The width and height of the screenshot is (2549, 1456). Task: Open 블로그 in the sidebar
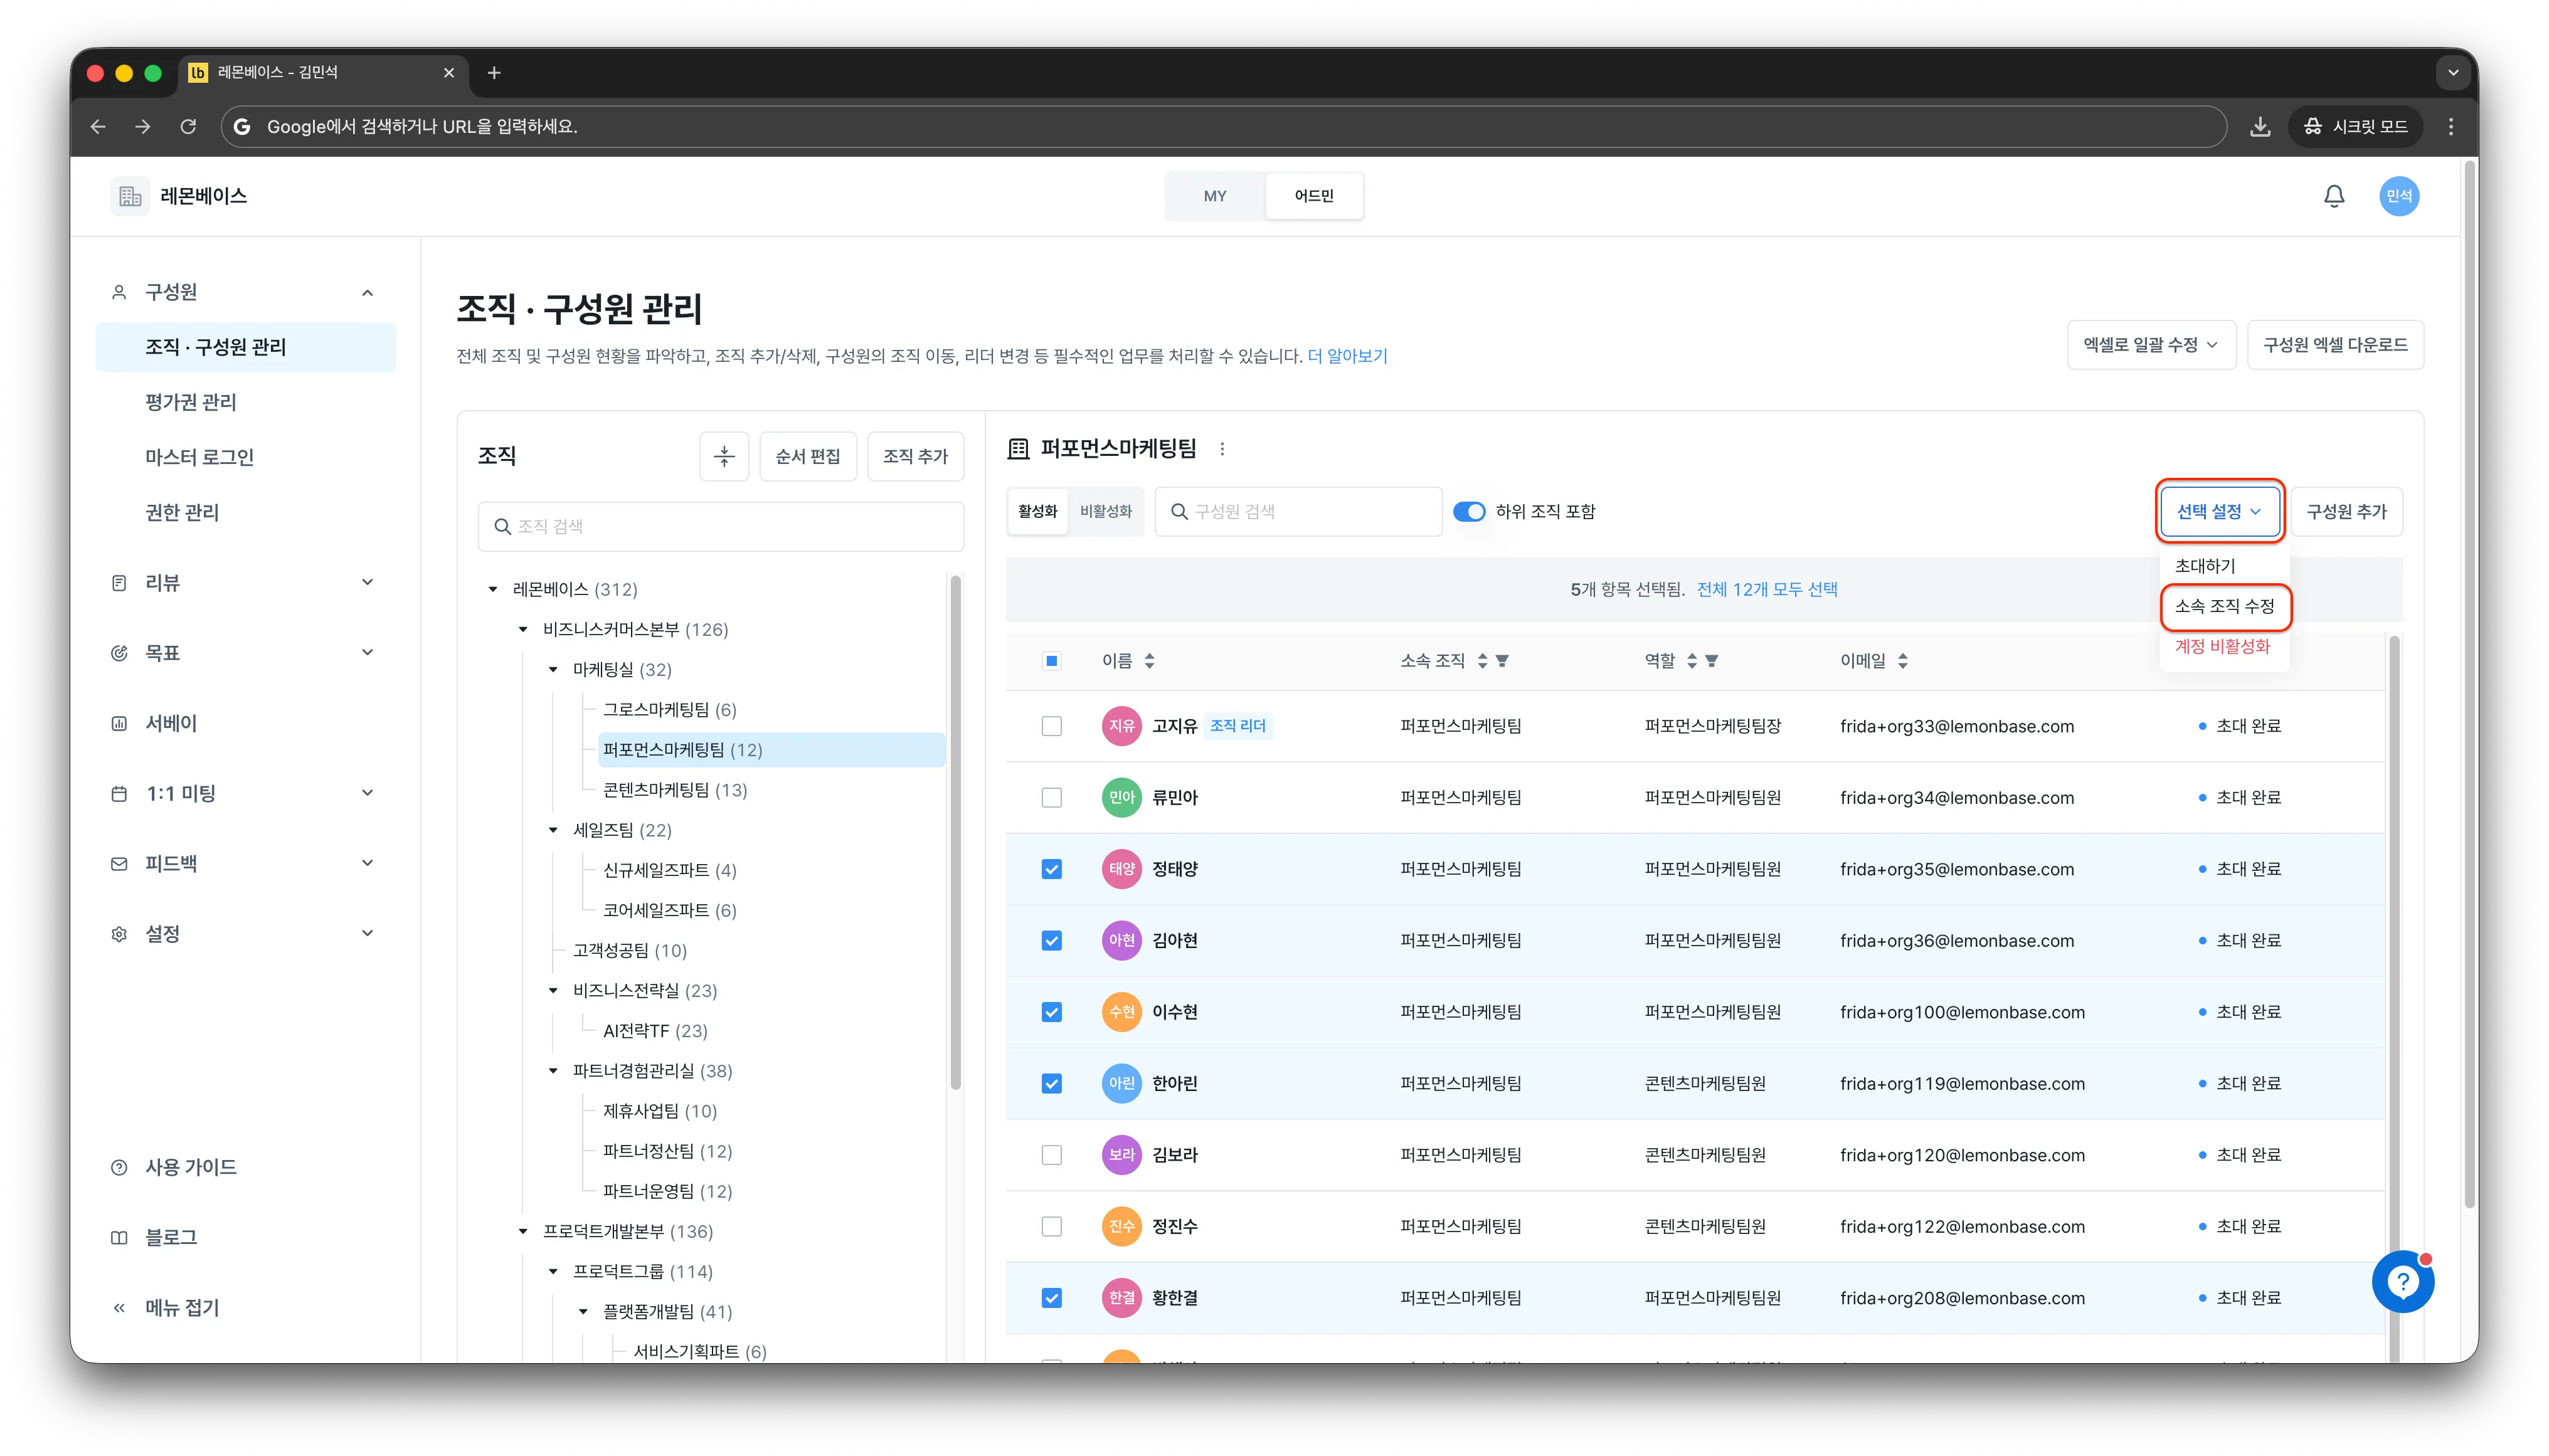pos(171,1237)
